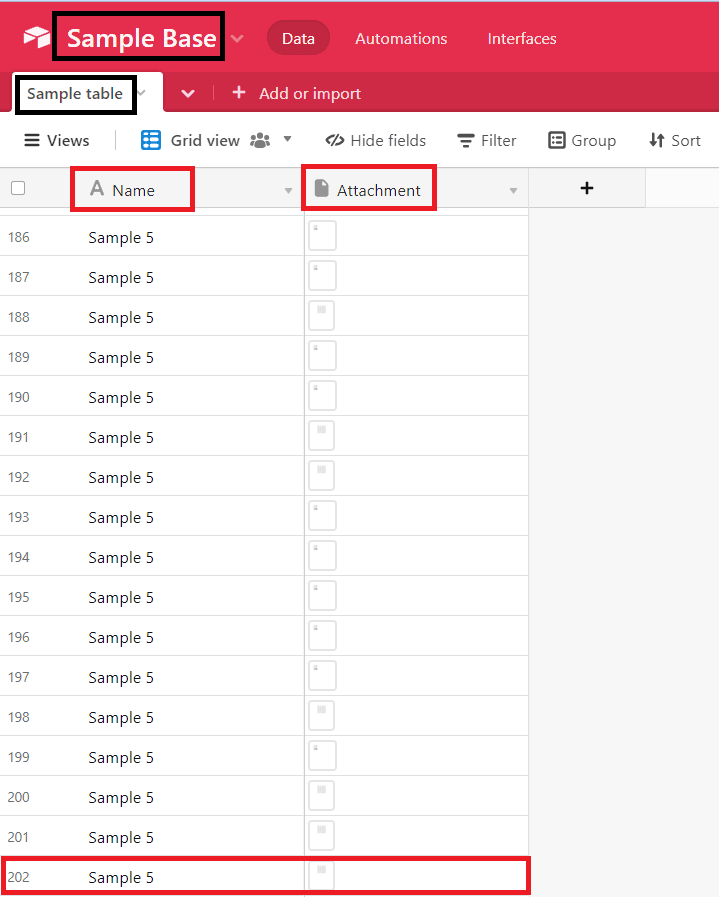Switch to the Interfaces tab

click(522, 38)
